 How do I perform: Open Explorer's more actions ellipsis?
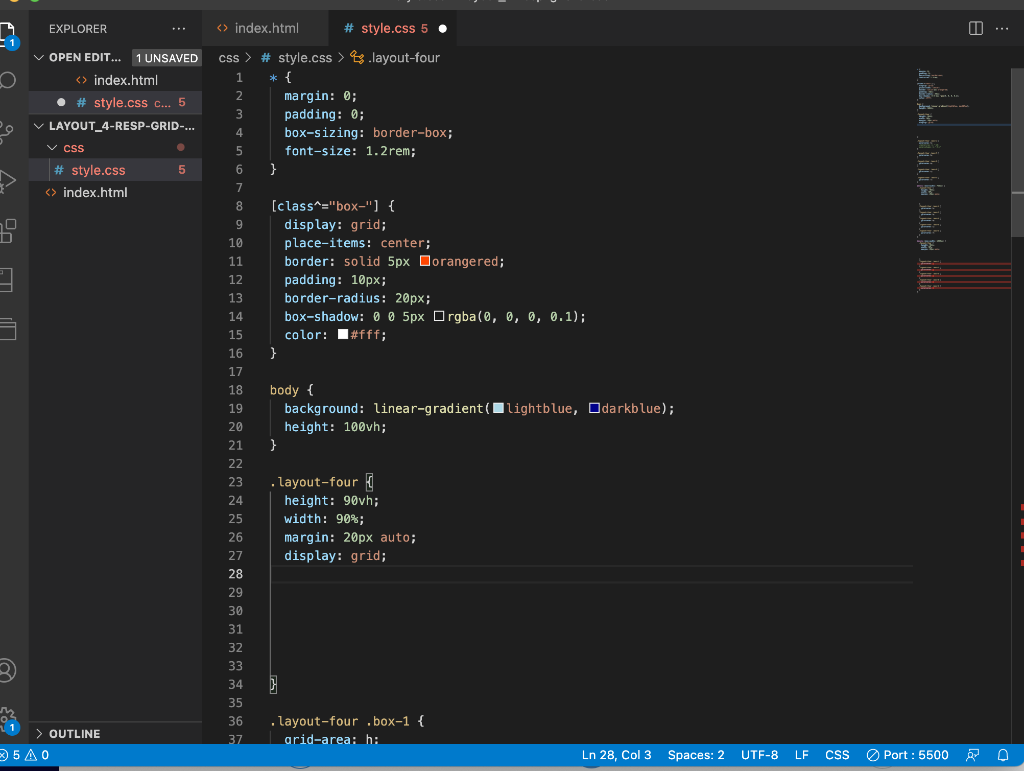(x=179, y=29)
